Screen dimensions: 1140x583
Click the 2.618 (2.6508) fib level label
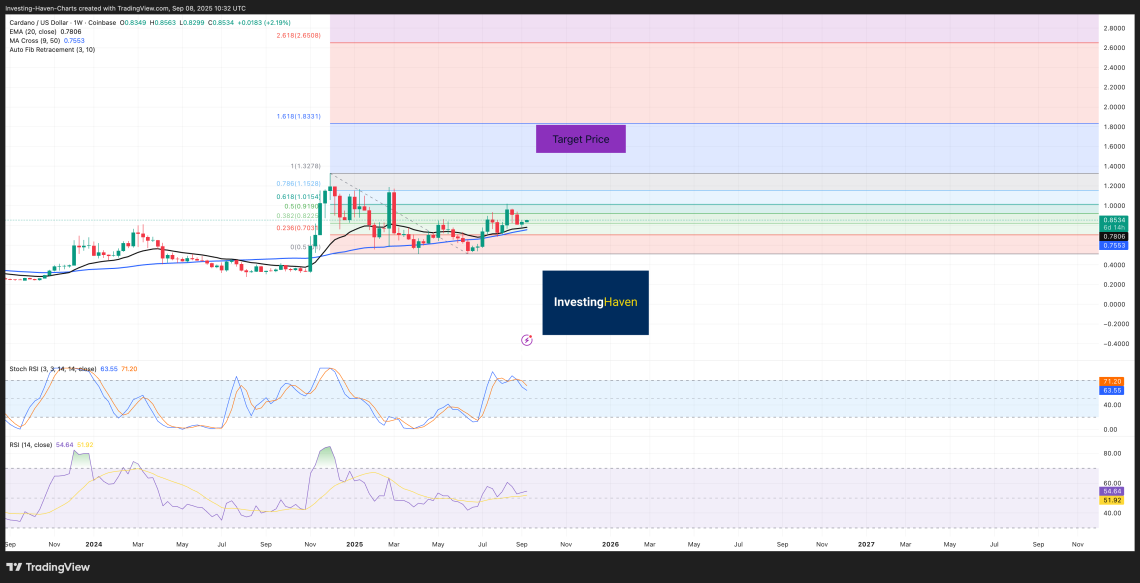pos(298,35)
